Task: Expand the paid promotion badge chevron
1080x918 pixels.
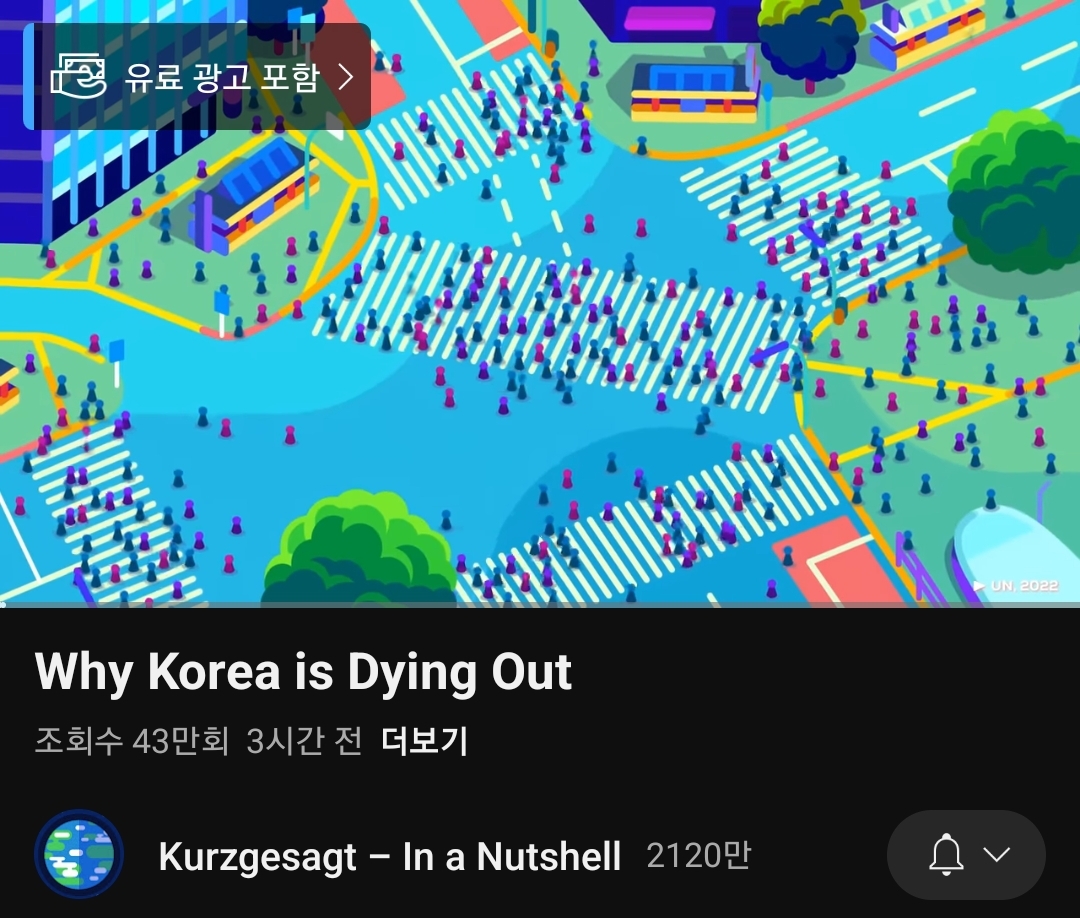Action: (346, 76)
